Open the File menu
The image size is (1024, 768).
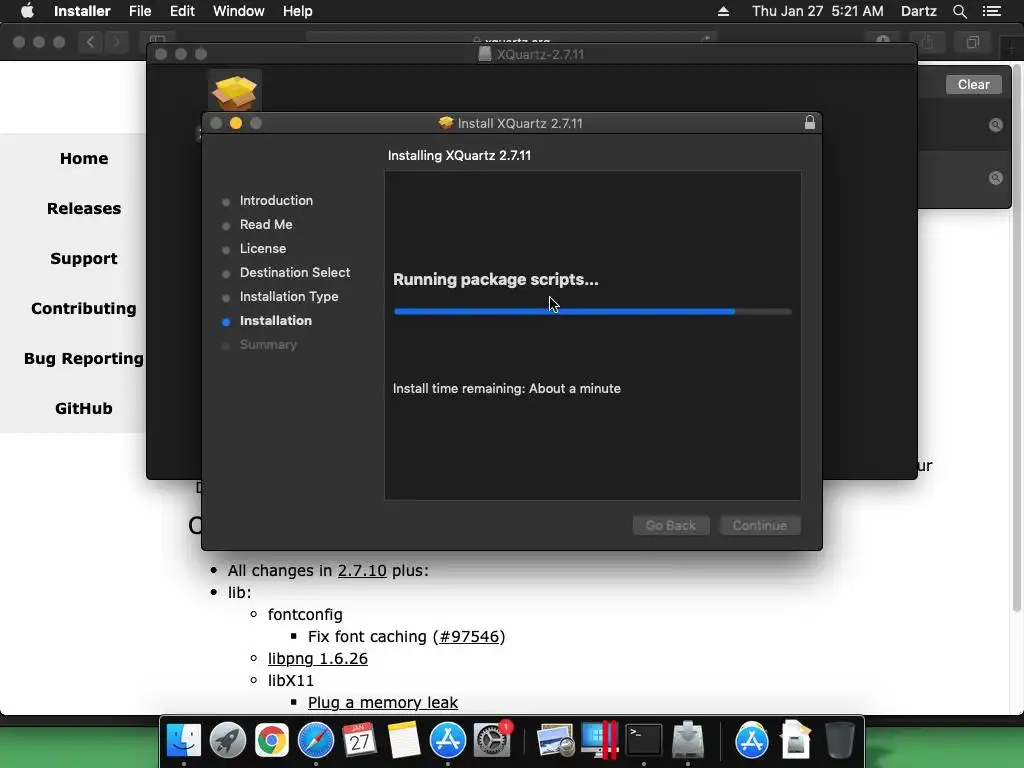pyautogui.click(x=140, y=11)
